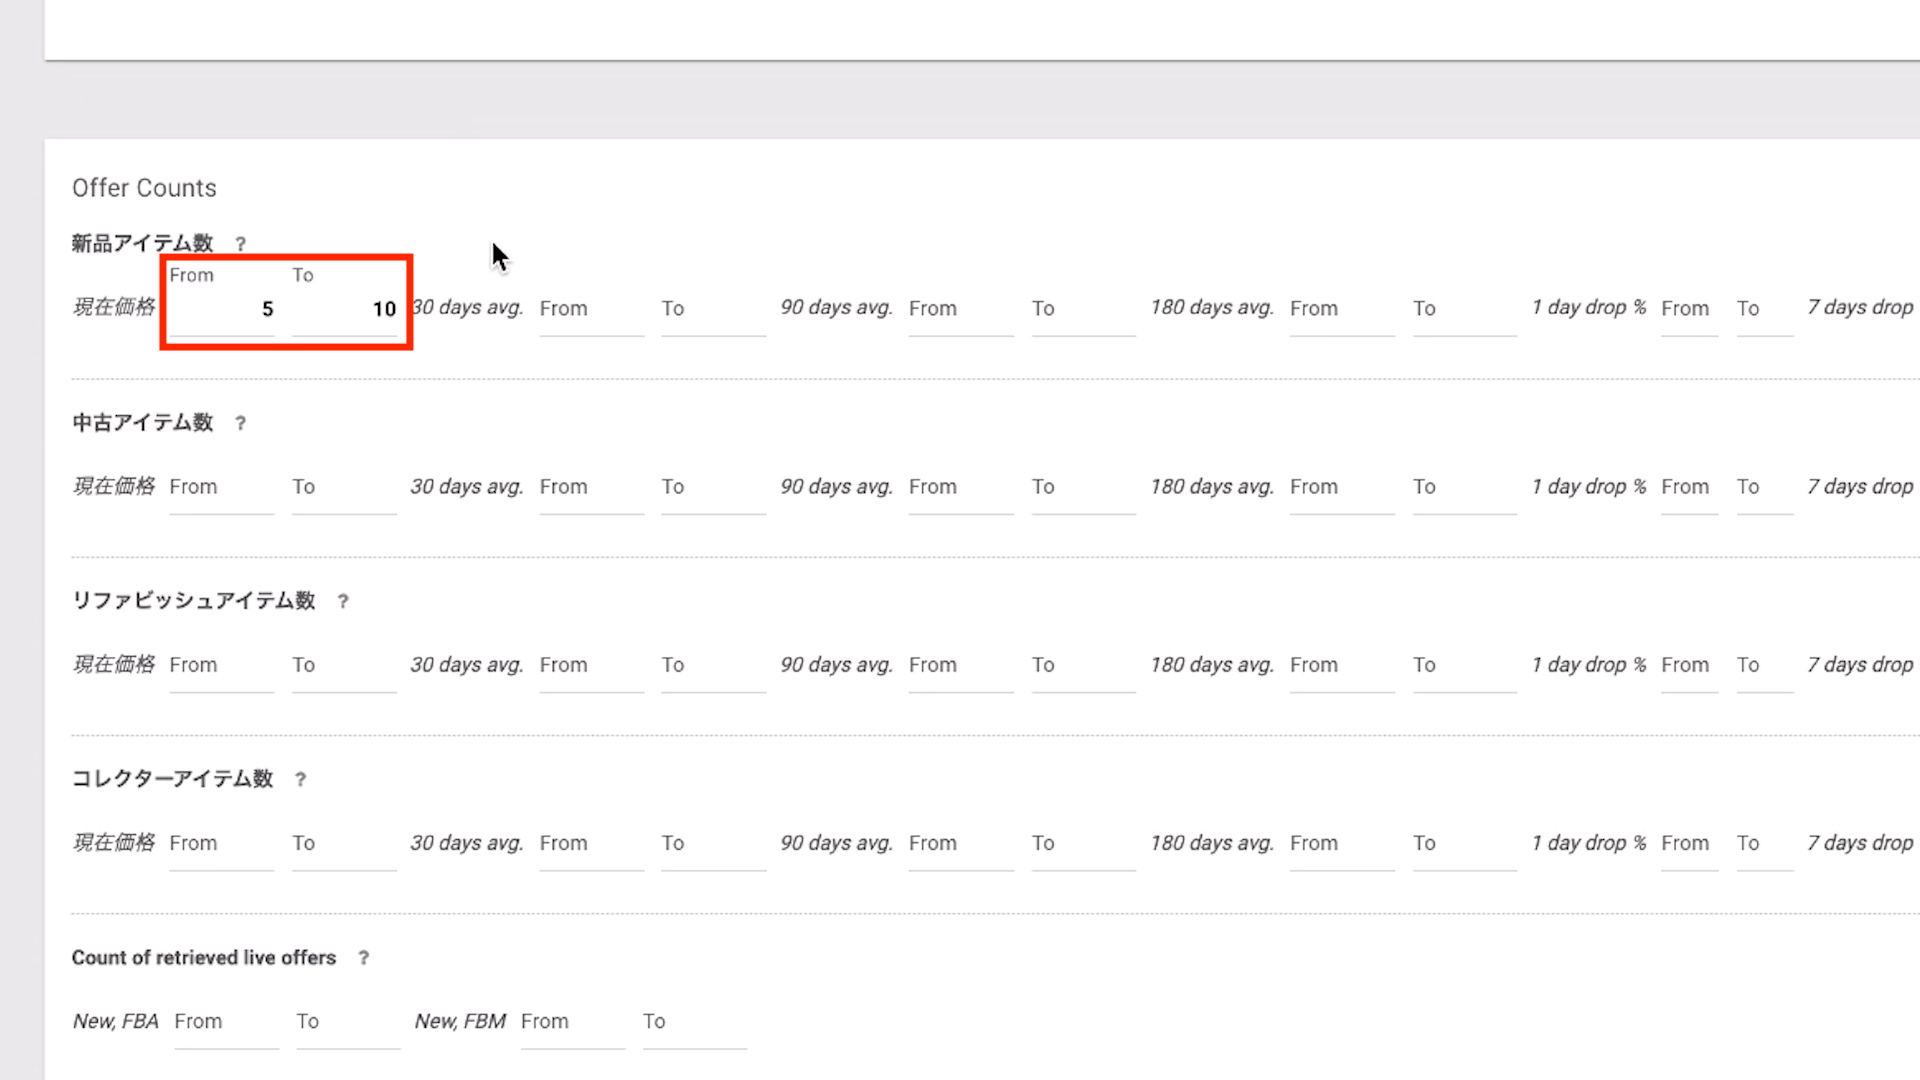Click コレクターアイテム数 30 days avg. From field
Image resolution: width=1920 pixels, height=1080 pixels.
click(591, 844)
